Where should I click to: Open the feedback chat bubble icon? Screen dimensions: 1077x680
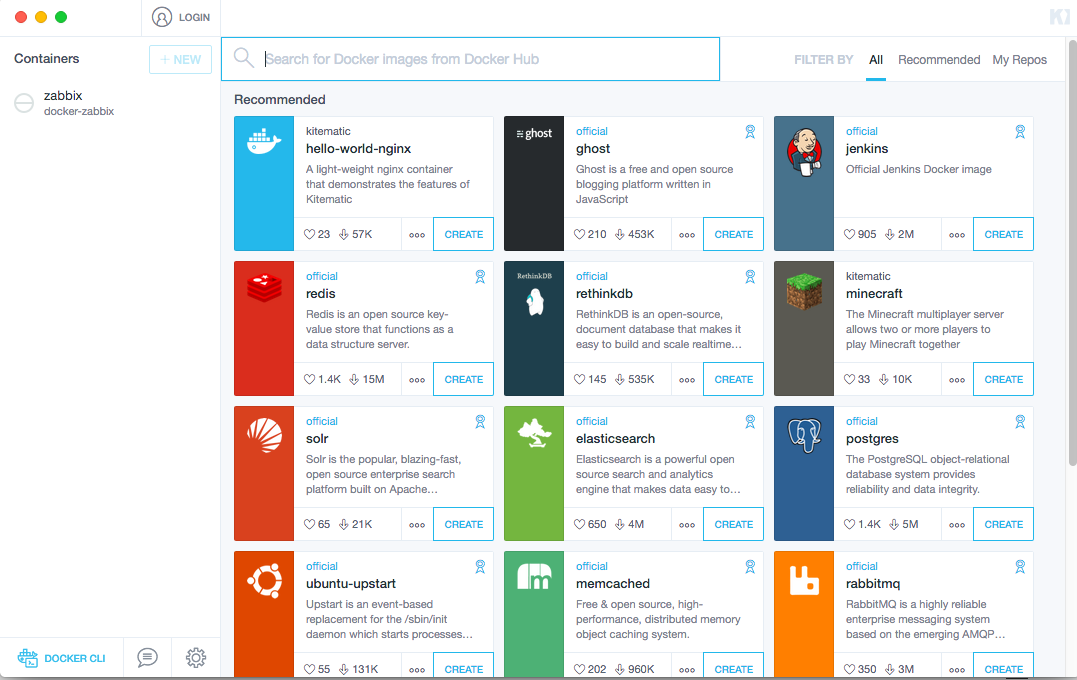click(147, 657)
